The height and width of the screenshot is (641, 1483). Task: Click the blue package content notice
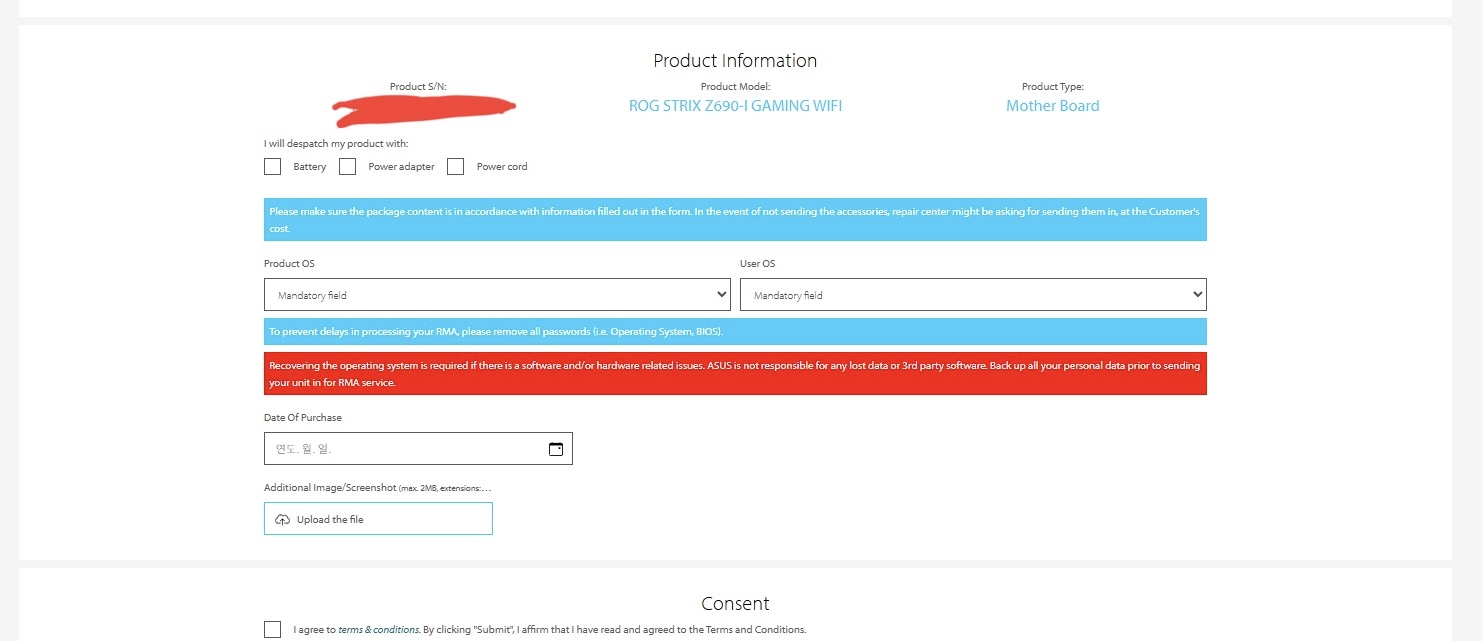pyautogui.click(x=735, y=220)
